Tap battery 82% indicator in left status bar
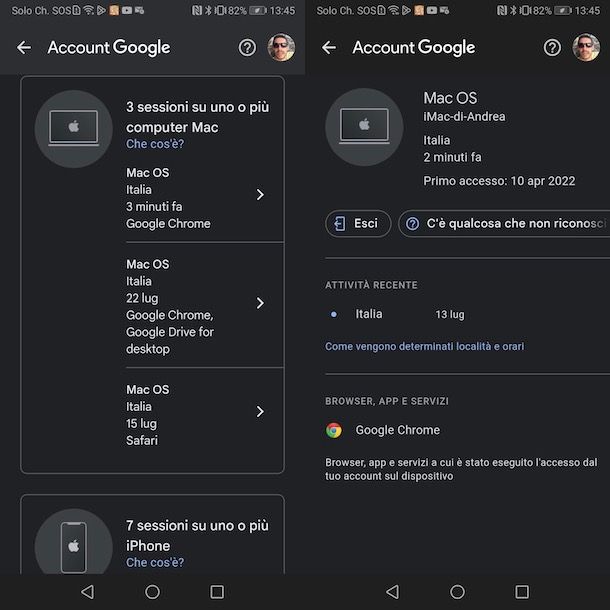This screenshot has height=610, width=610. [247, 11]
